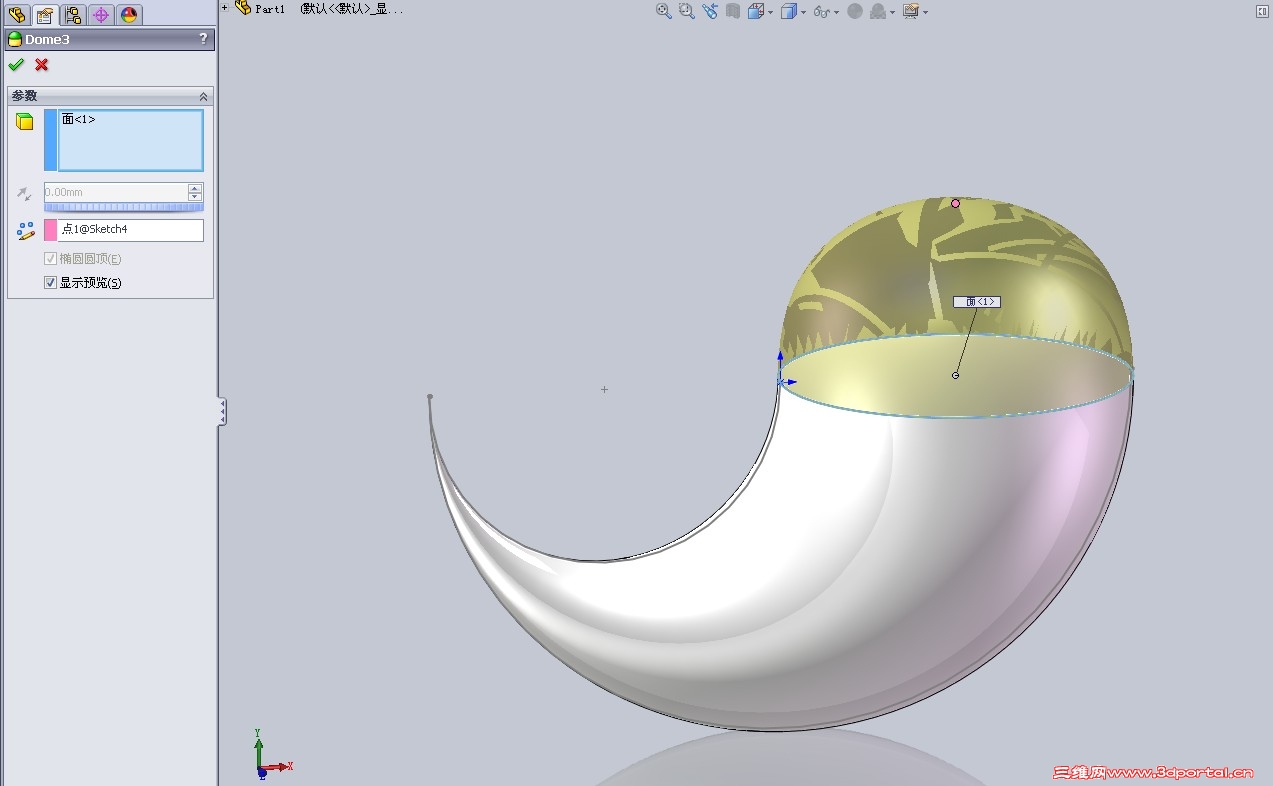Image resolution: width=1273 pixels, height=786 pixels.
Task: Select the 面<1> entry in face list
Action: tap(79, 119)
